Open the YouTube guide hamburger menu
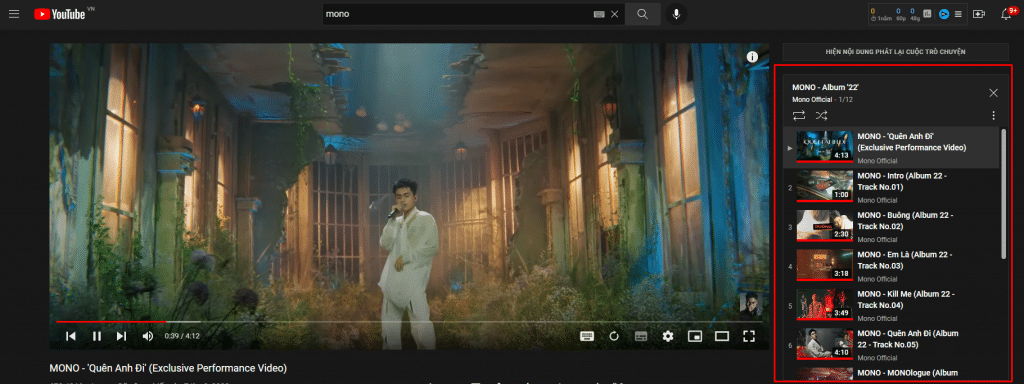Viewport: 1024px width, 384px height. point(14,14)
